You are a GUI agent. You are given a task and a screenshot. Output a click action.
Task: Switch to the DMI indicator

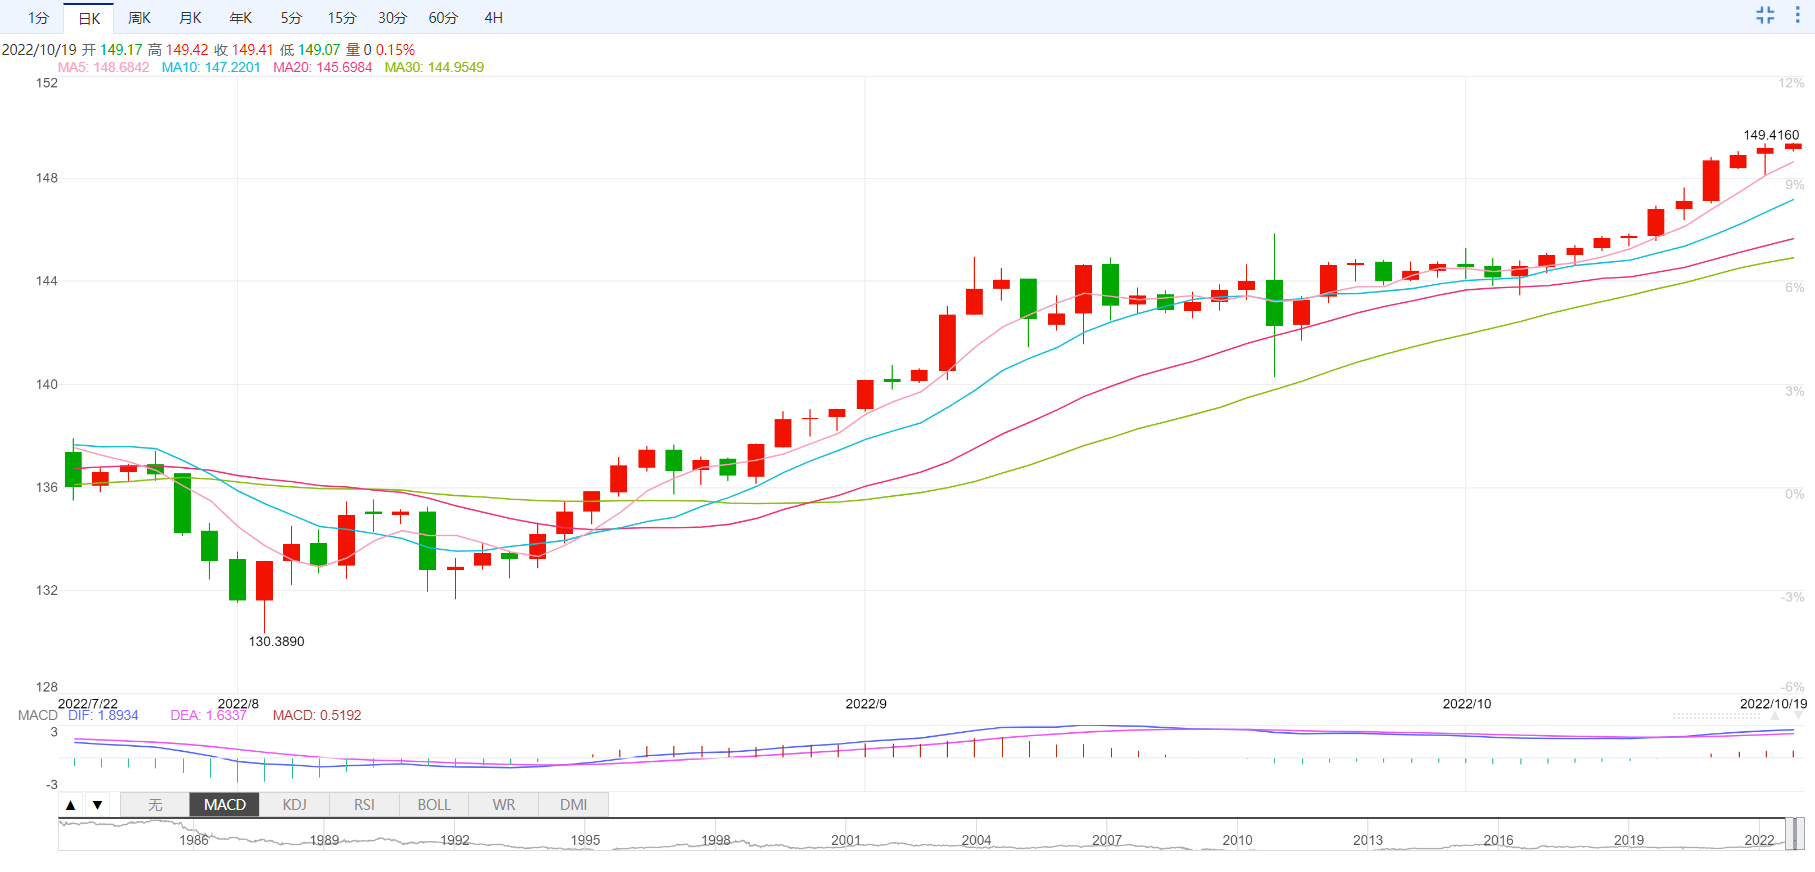[573, 805]
